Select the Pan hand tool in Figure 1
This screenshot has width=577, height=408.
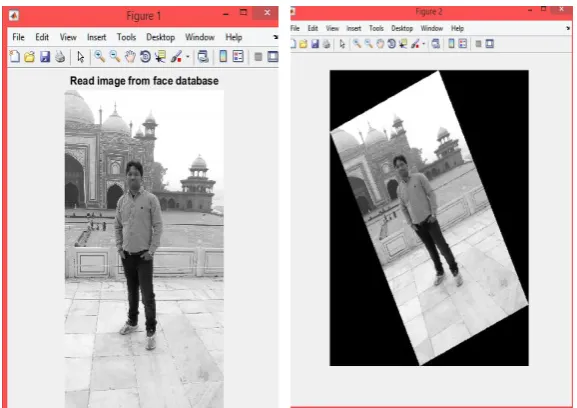[130, 57]
